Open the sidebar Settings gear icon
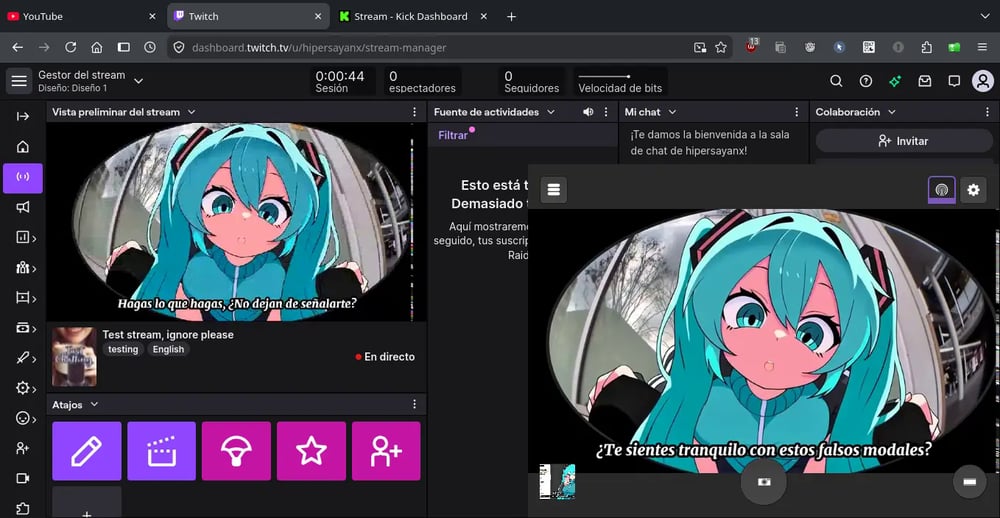The height and width of the screenshot is (518, 1000). click(x=25, y=388)
